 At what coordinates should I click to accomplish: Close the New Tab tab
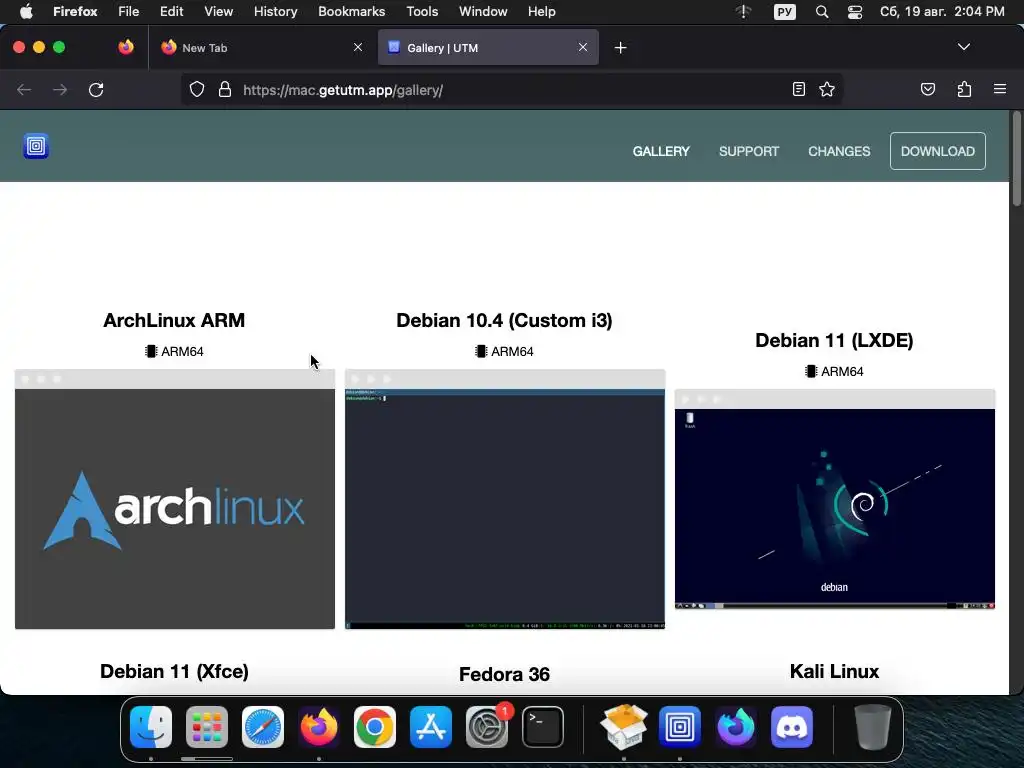pyautogui.click(x=358, y=47)
